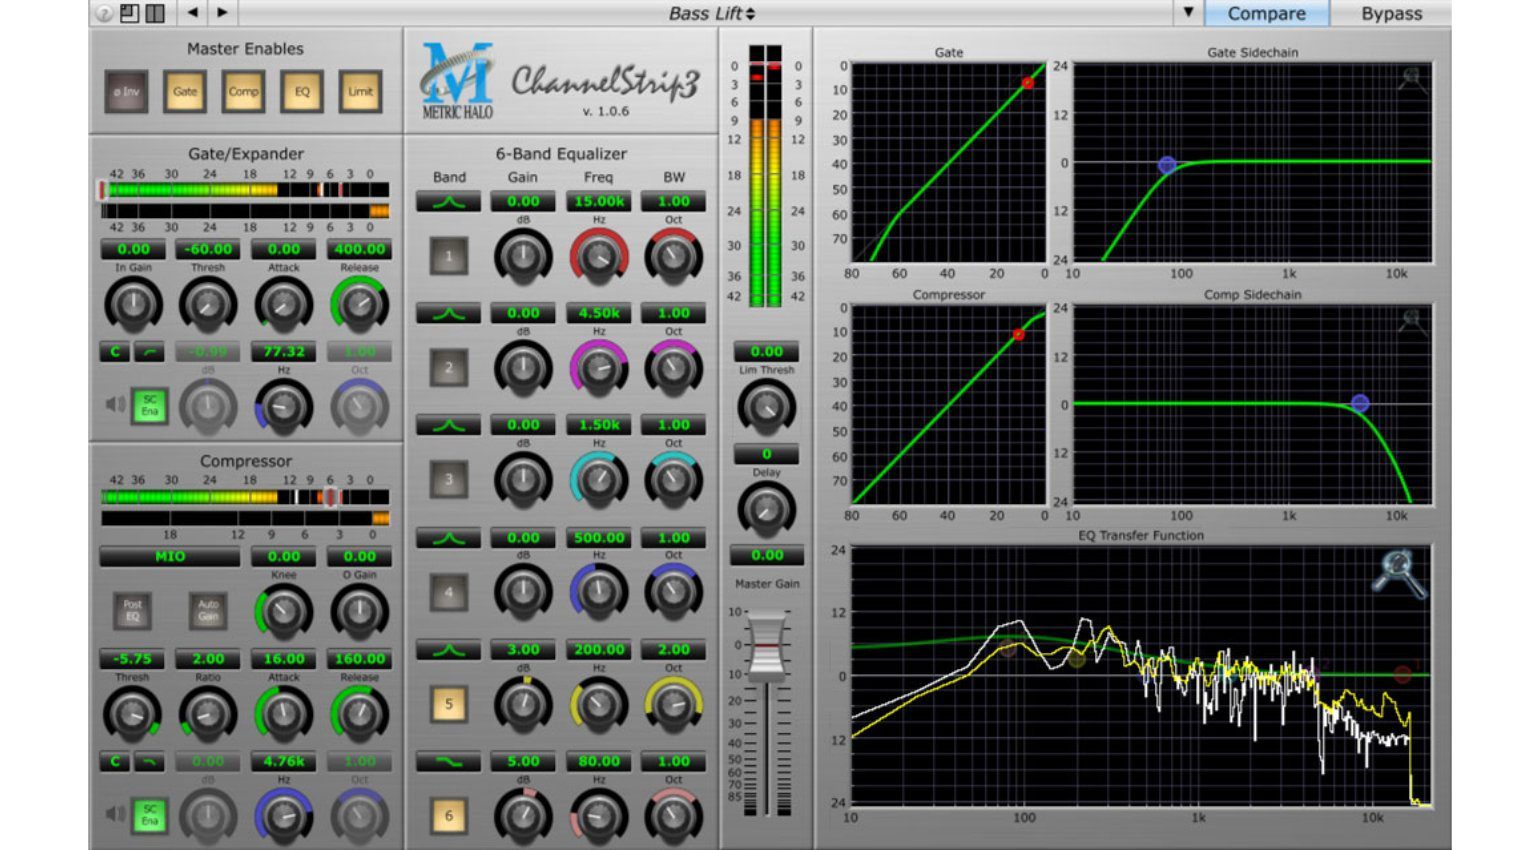Enable EQ band 5 button
The image size is (1540, 850).
coord(449,704)
